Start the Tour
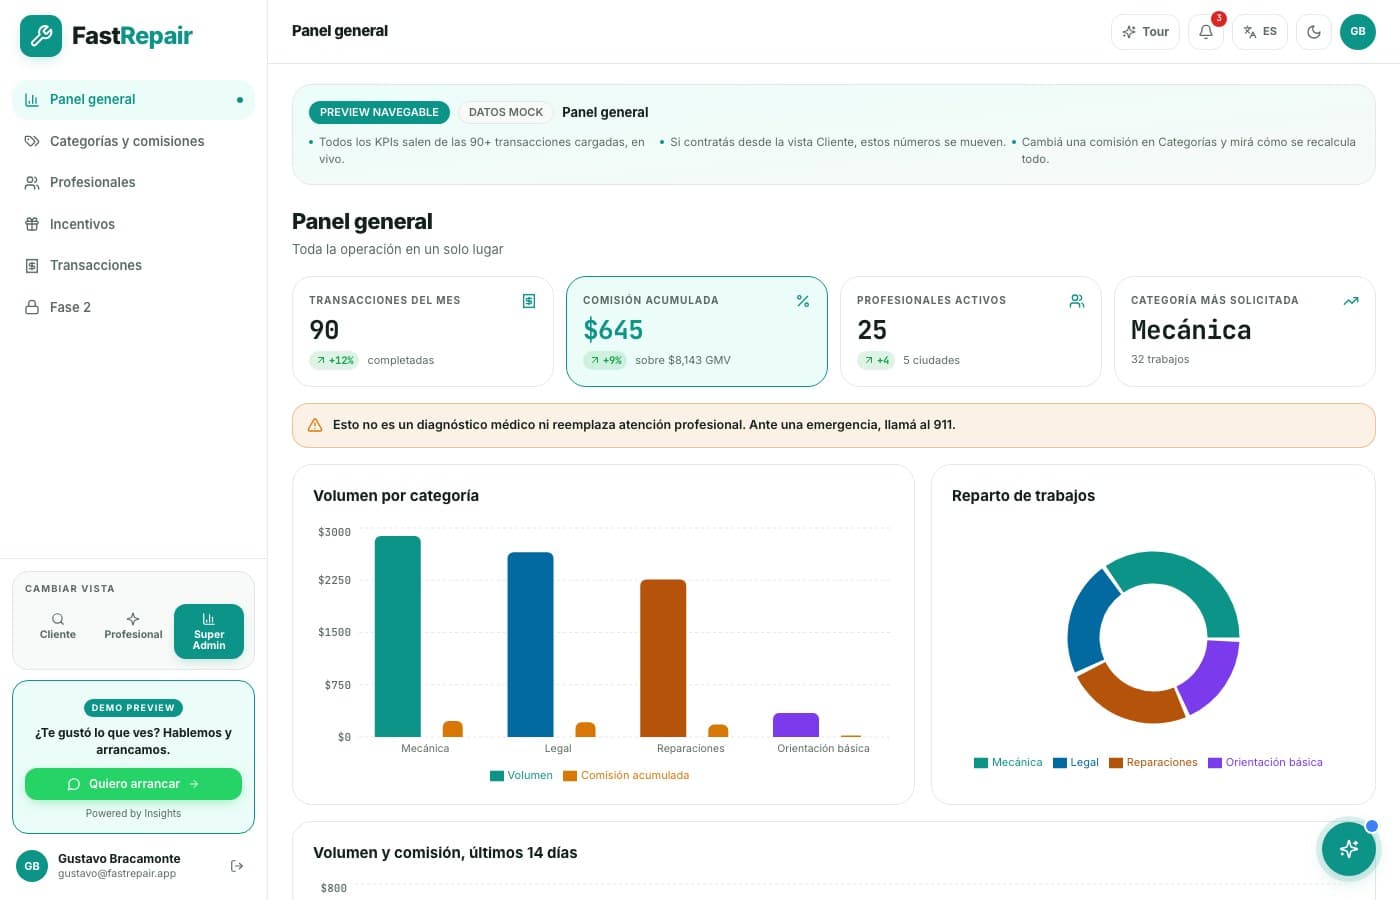Image resolution: width=1400 pixels, height=900 pixels. tap(1146, 32)
